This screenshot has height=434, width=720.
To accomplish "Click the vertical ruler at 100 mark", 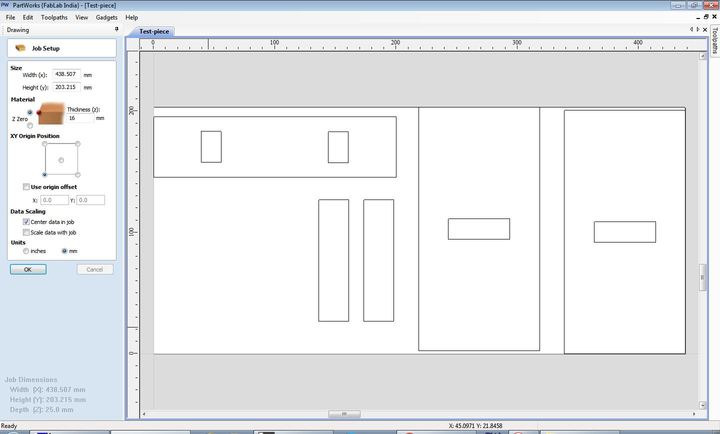I will 133,232.
